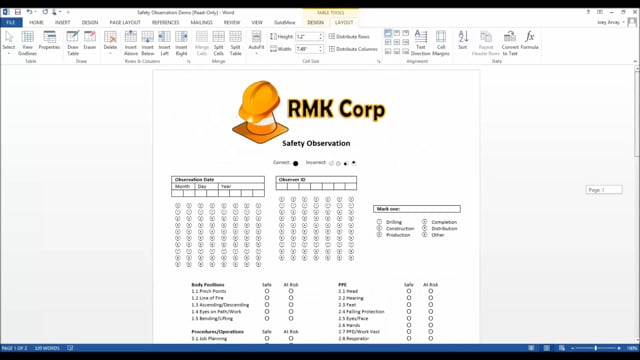Switch to Table Tools DESIGN tab
This screenshot has height=360, width=640.
pos(316,22)
